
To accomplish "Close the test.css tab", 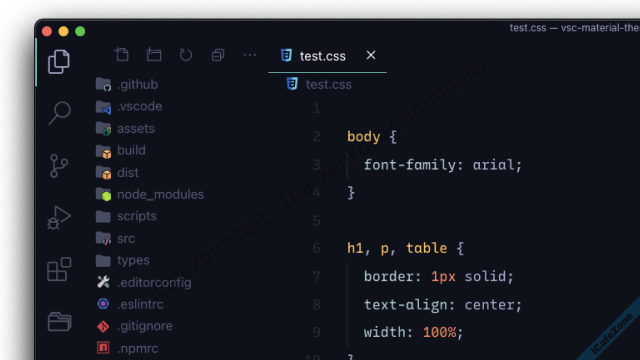I will click(x=371, y=55).
